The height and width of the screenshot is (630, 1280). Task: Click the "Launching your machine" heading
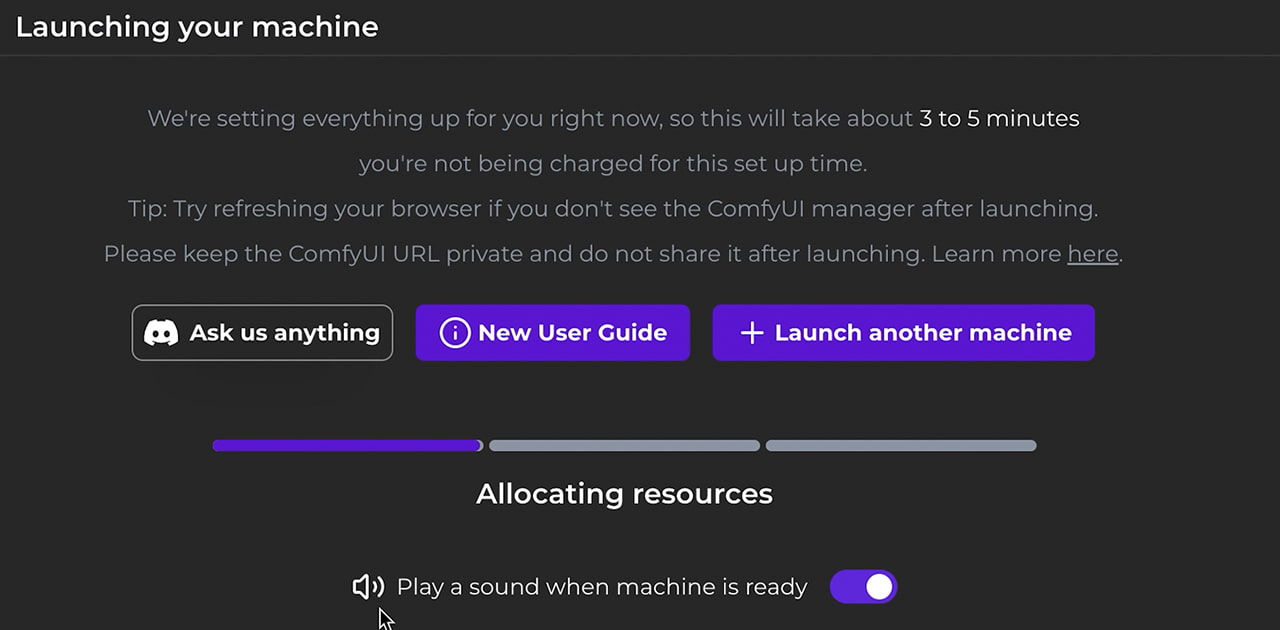click(x=197, y=27)
